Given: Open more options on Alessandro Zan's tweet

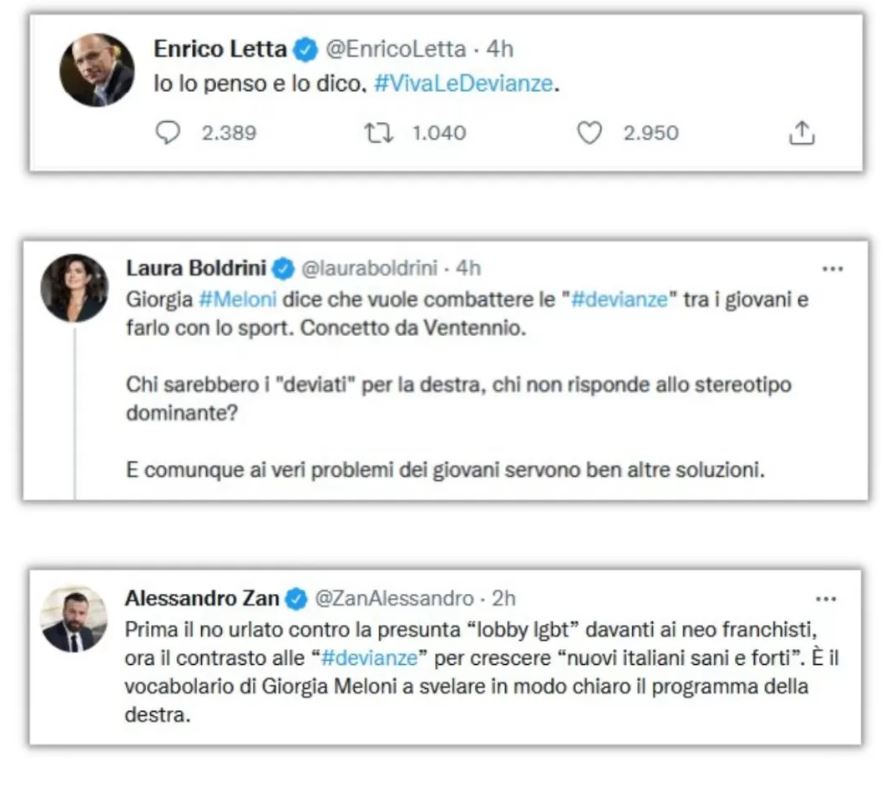Looking at the screenshot, I should pyautogui.click(x=826, y=599).
